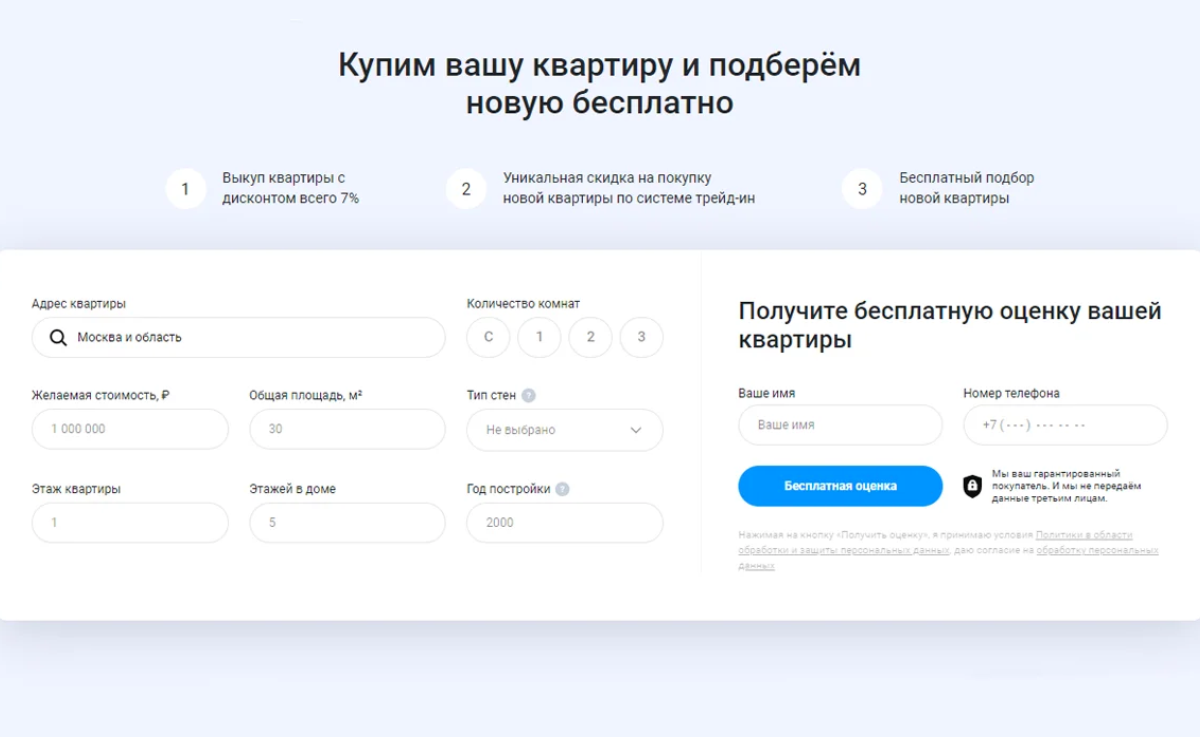Select 1 room option
Viewport: 1200px width, 737px height.
pos(539,337)
